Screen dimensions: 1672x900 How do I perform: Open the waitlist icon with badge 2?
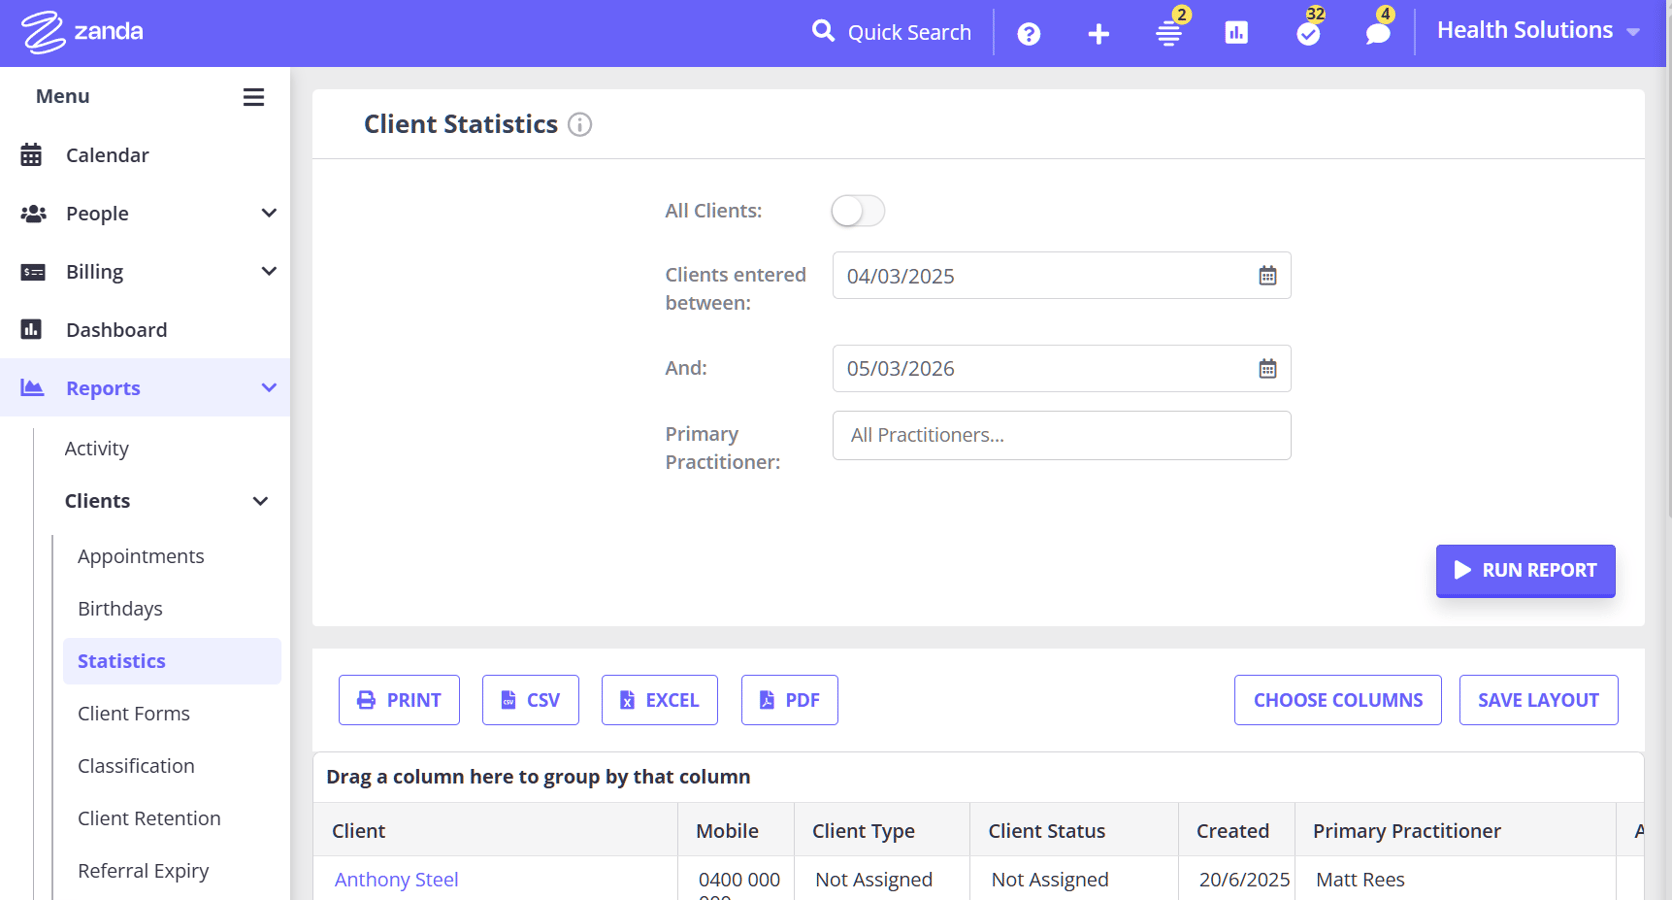click(1169, 33)
